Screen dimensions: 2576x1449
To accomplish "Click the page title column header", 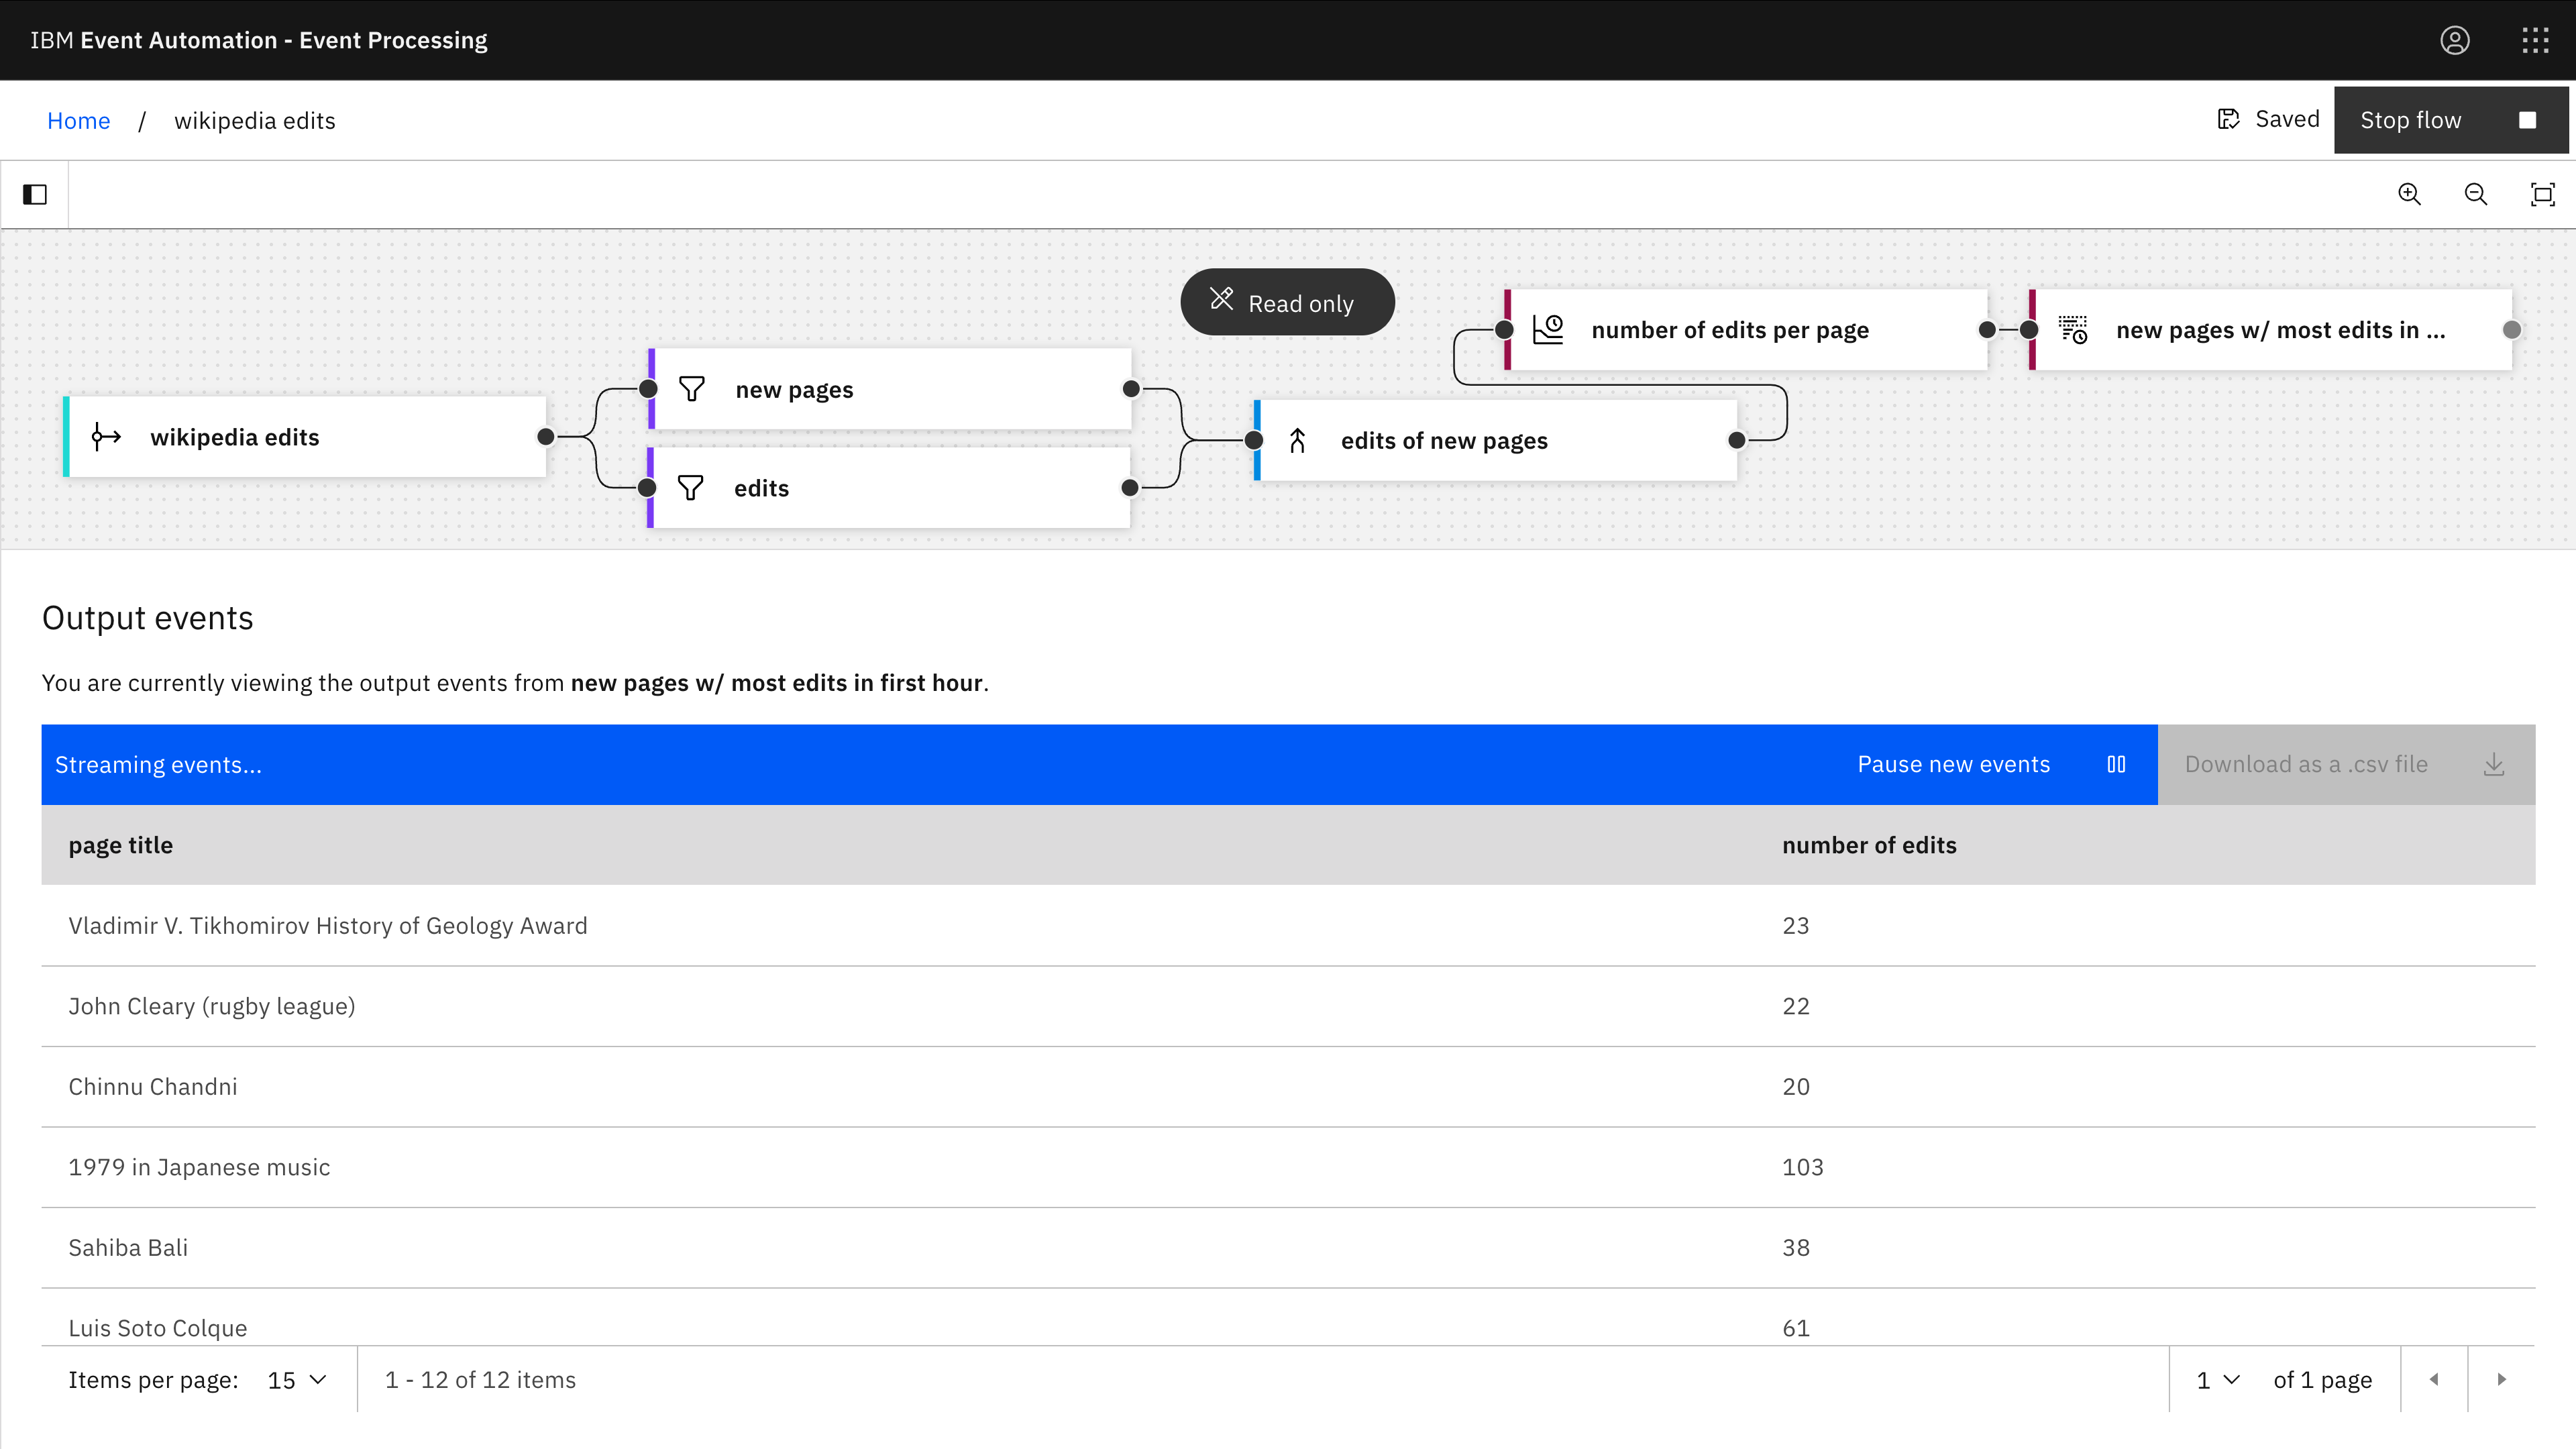I will click(120, 845).
